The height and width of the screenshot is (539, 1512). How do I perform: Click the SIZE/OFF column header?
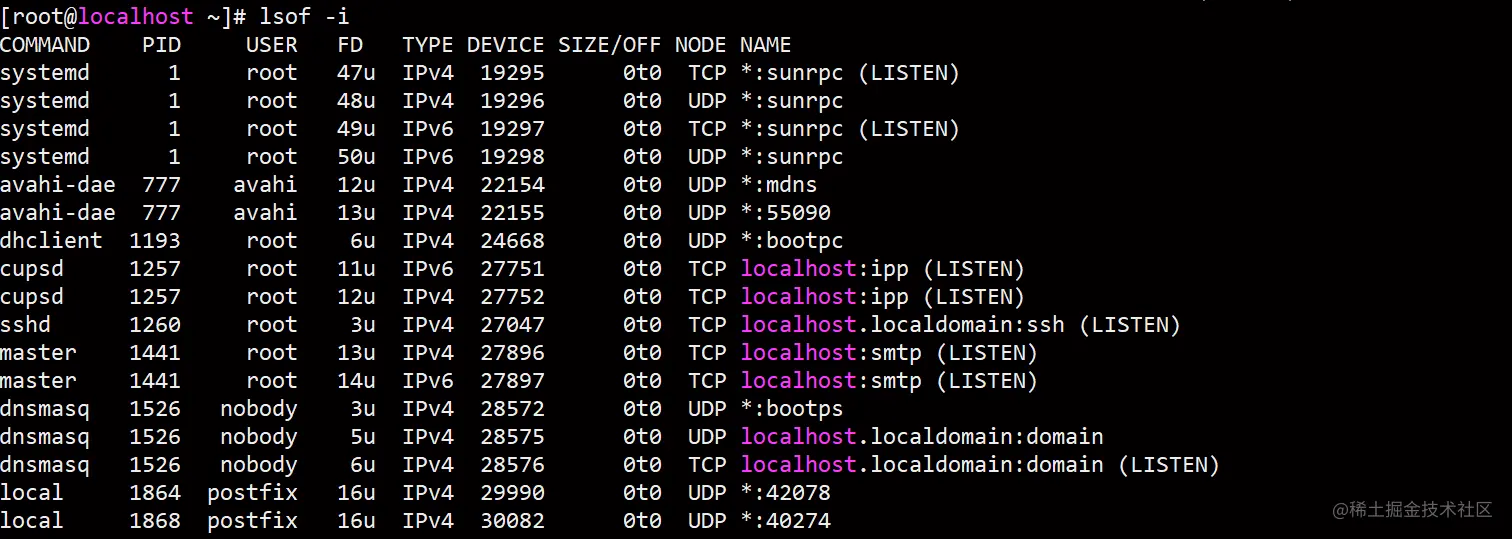[610, 45]
